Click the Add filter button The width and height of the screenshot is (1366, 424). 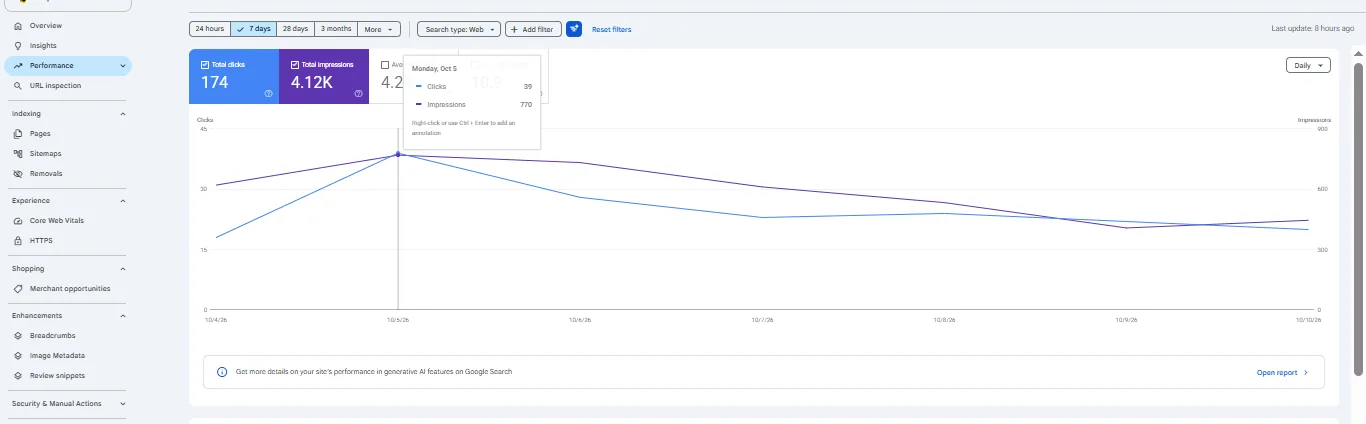coord(533,29)
